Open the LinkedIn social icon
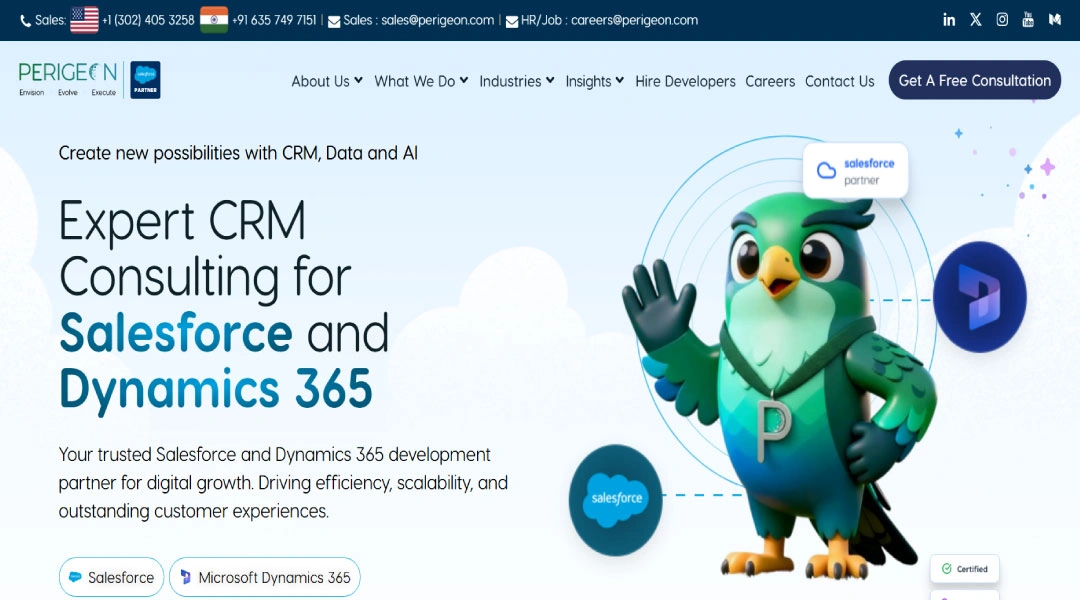 (949, 19)
